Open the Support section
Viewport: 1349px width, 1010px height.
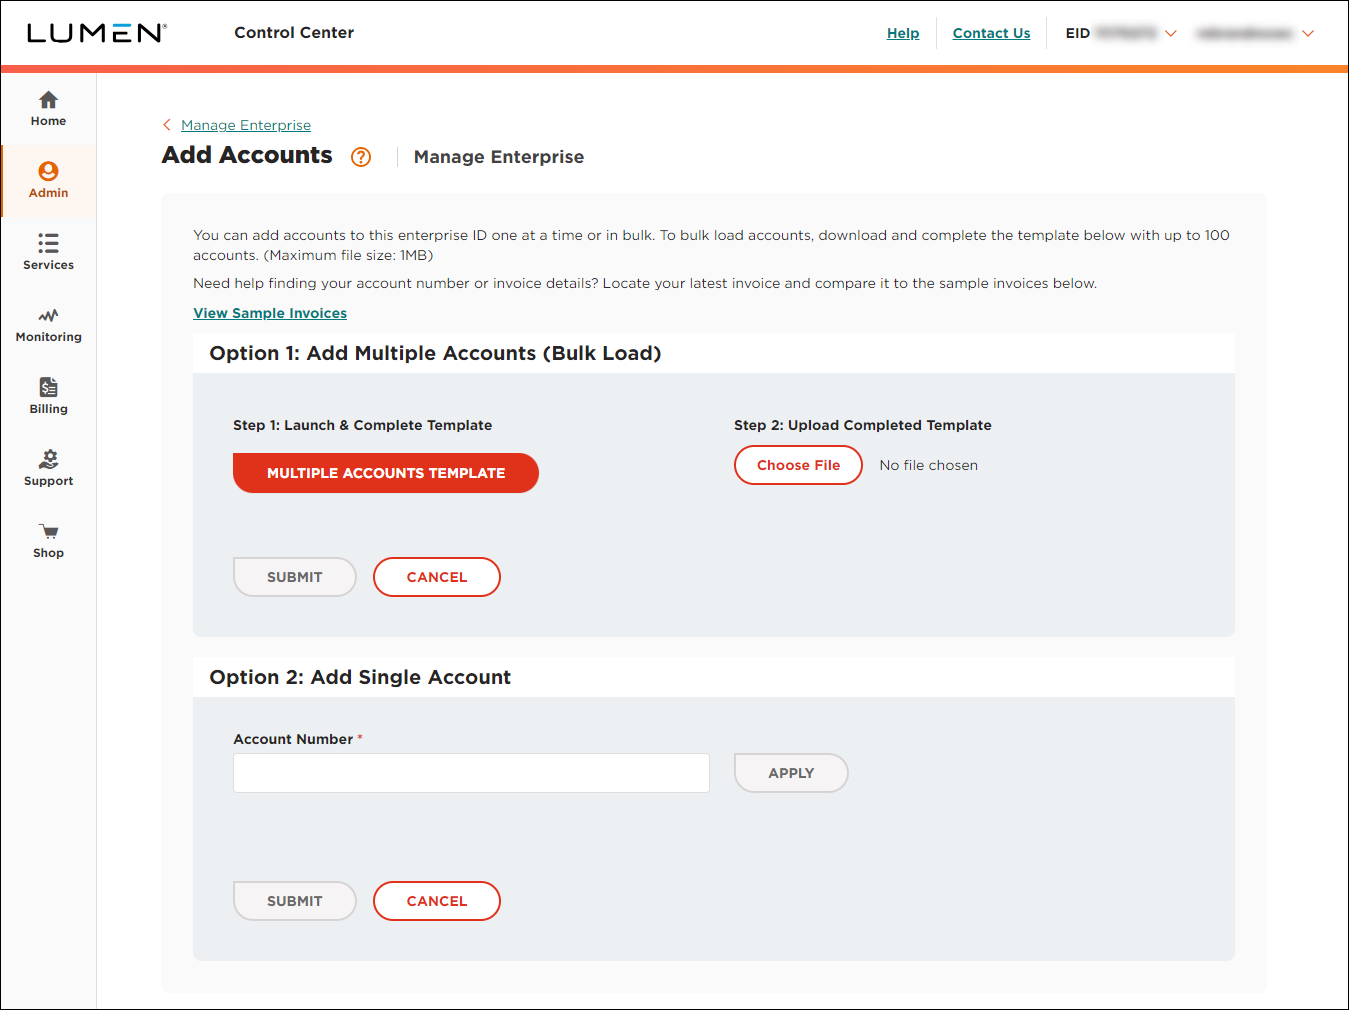coord(48,469)
